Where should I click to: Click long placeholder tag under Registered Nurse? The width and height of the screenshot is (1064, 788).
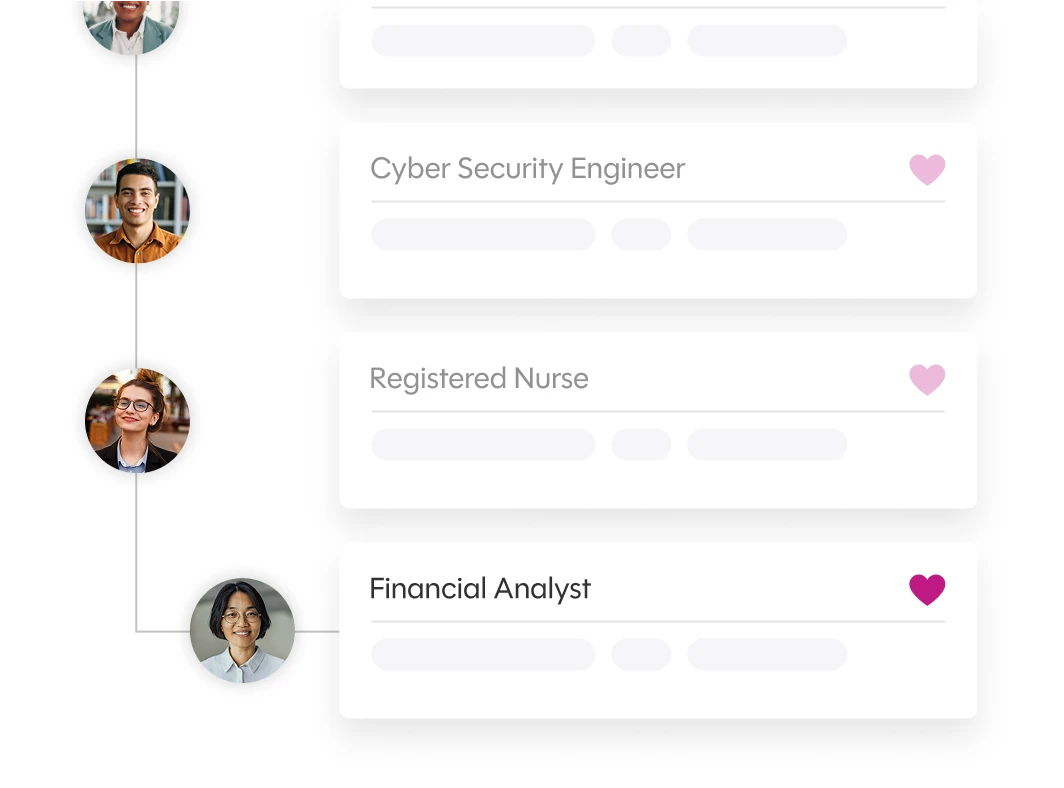483,445
